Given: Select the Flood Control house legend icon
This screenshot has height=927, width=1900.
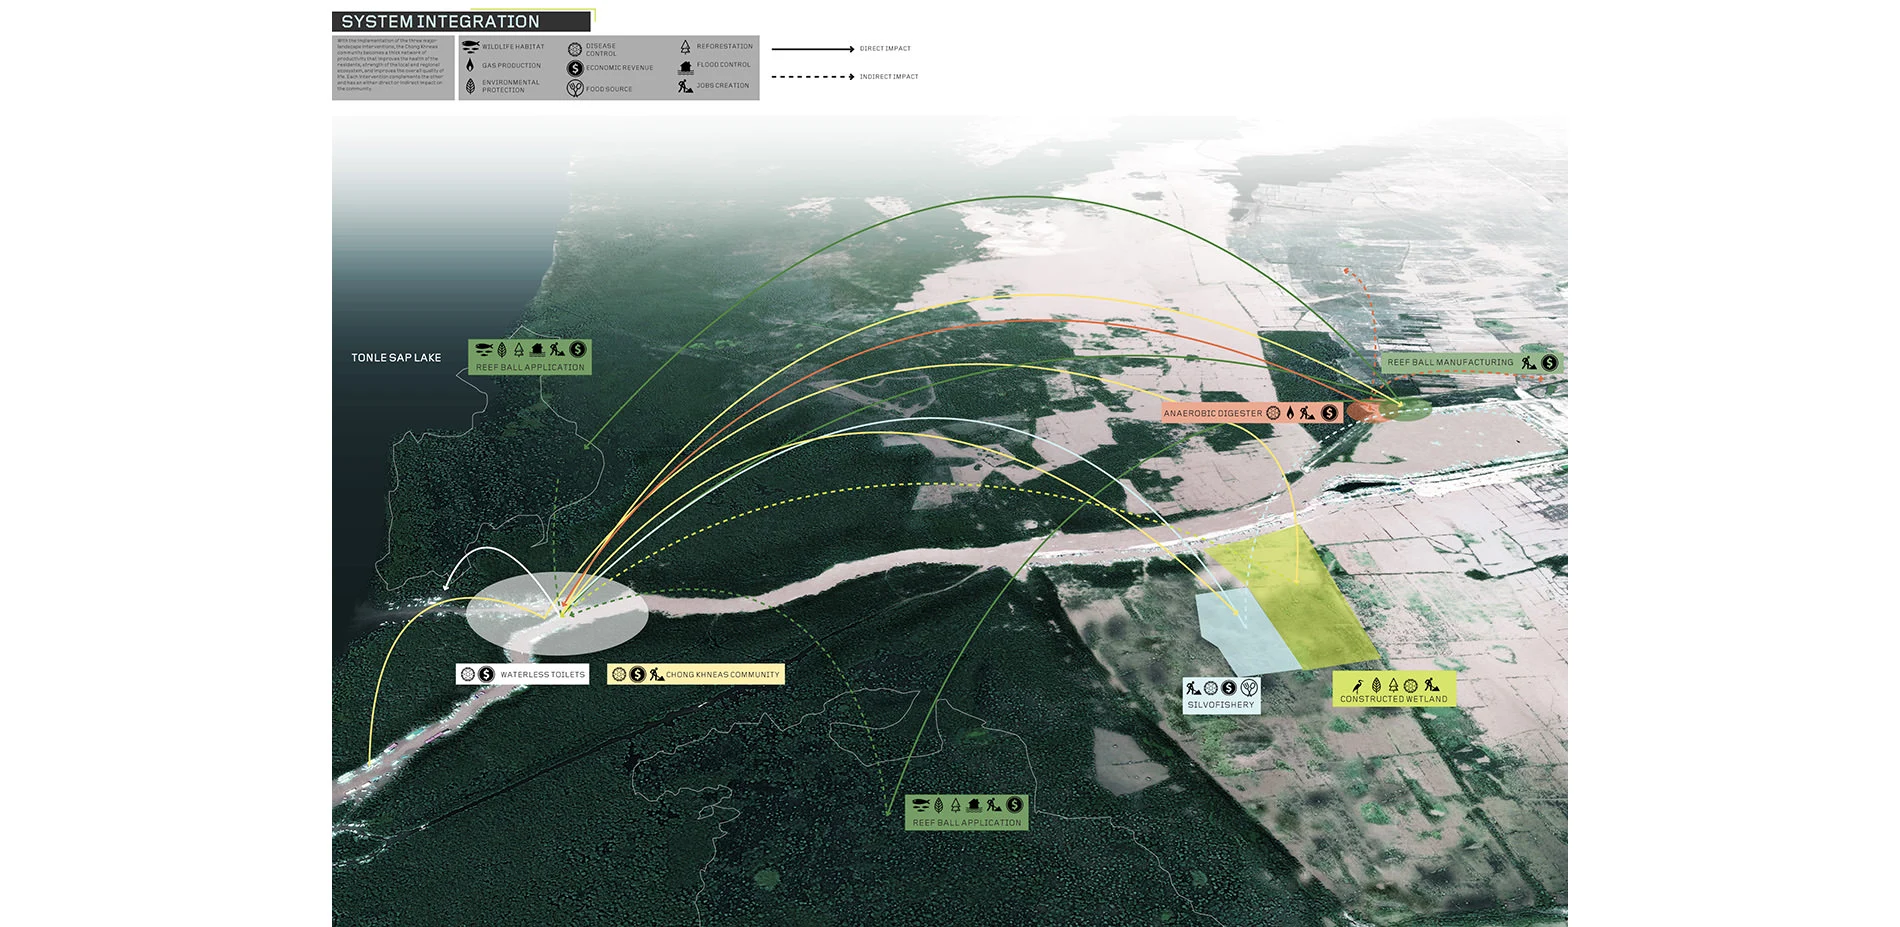Looking at the screenshot, I should (x=685, y=66).
